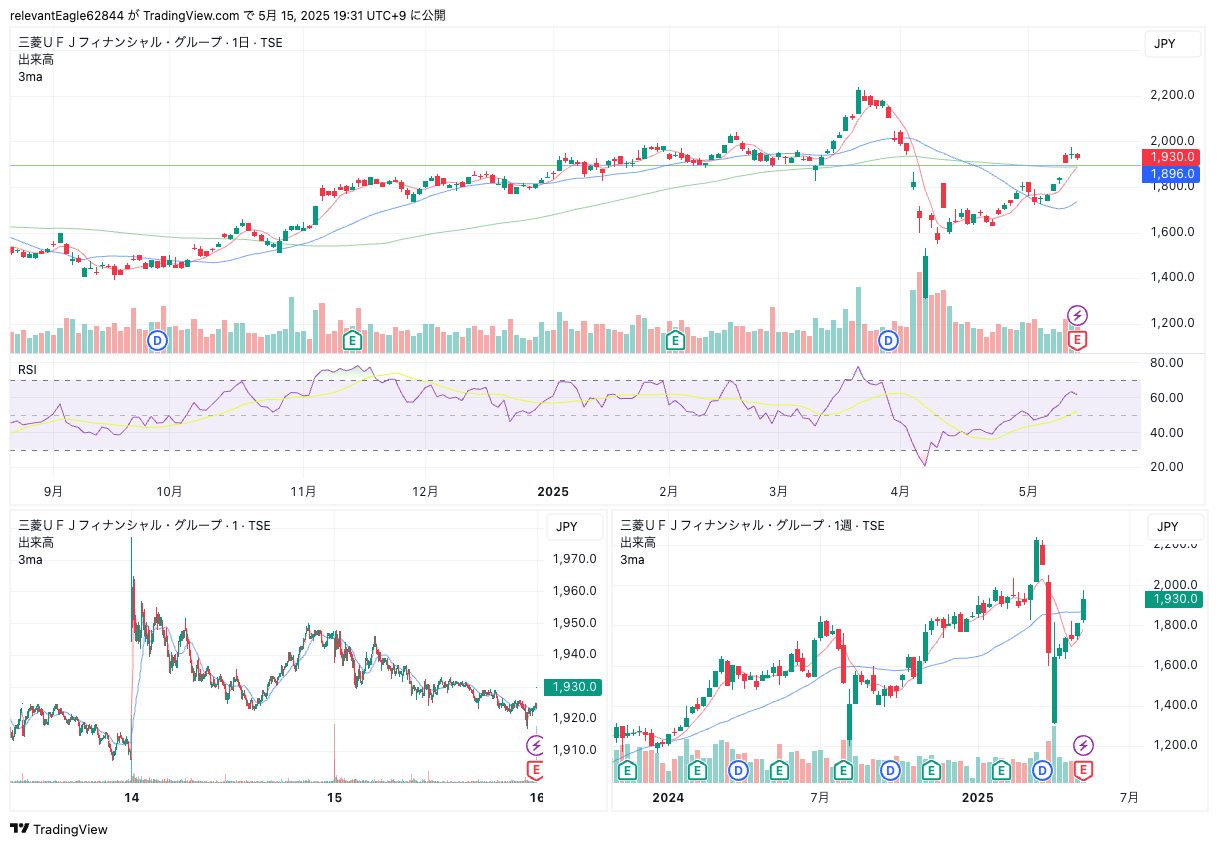Screen dimensions: 1218x846
Task: Click the purple lightning icon on the daily chart
Action: pyautogui.click(x=1078, y=316)
